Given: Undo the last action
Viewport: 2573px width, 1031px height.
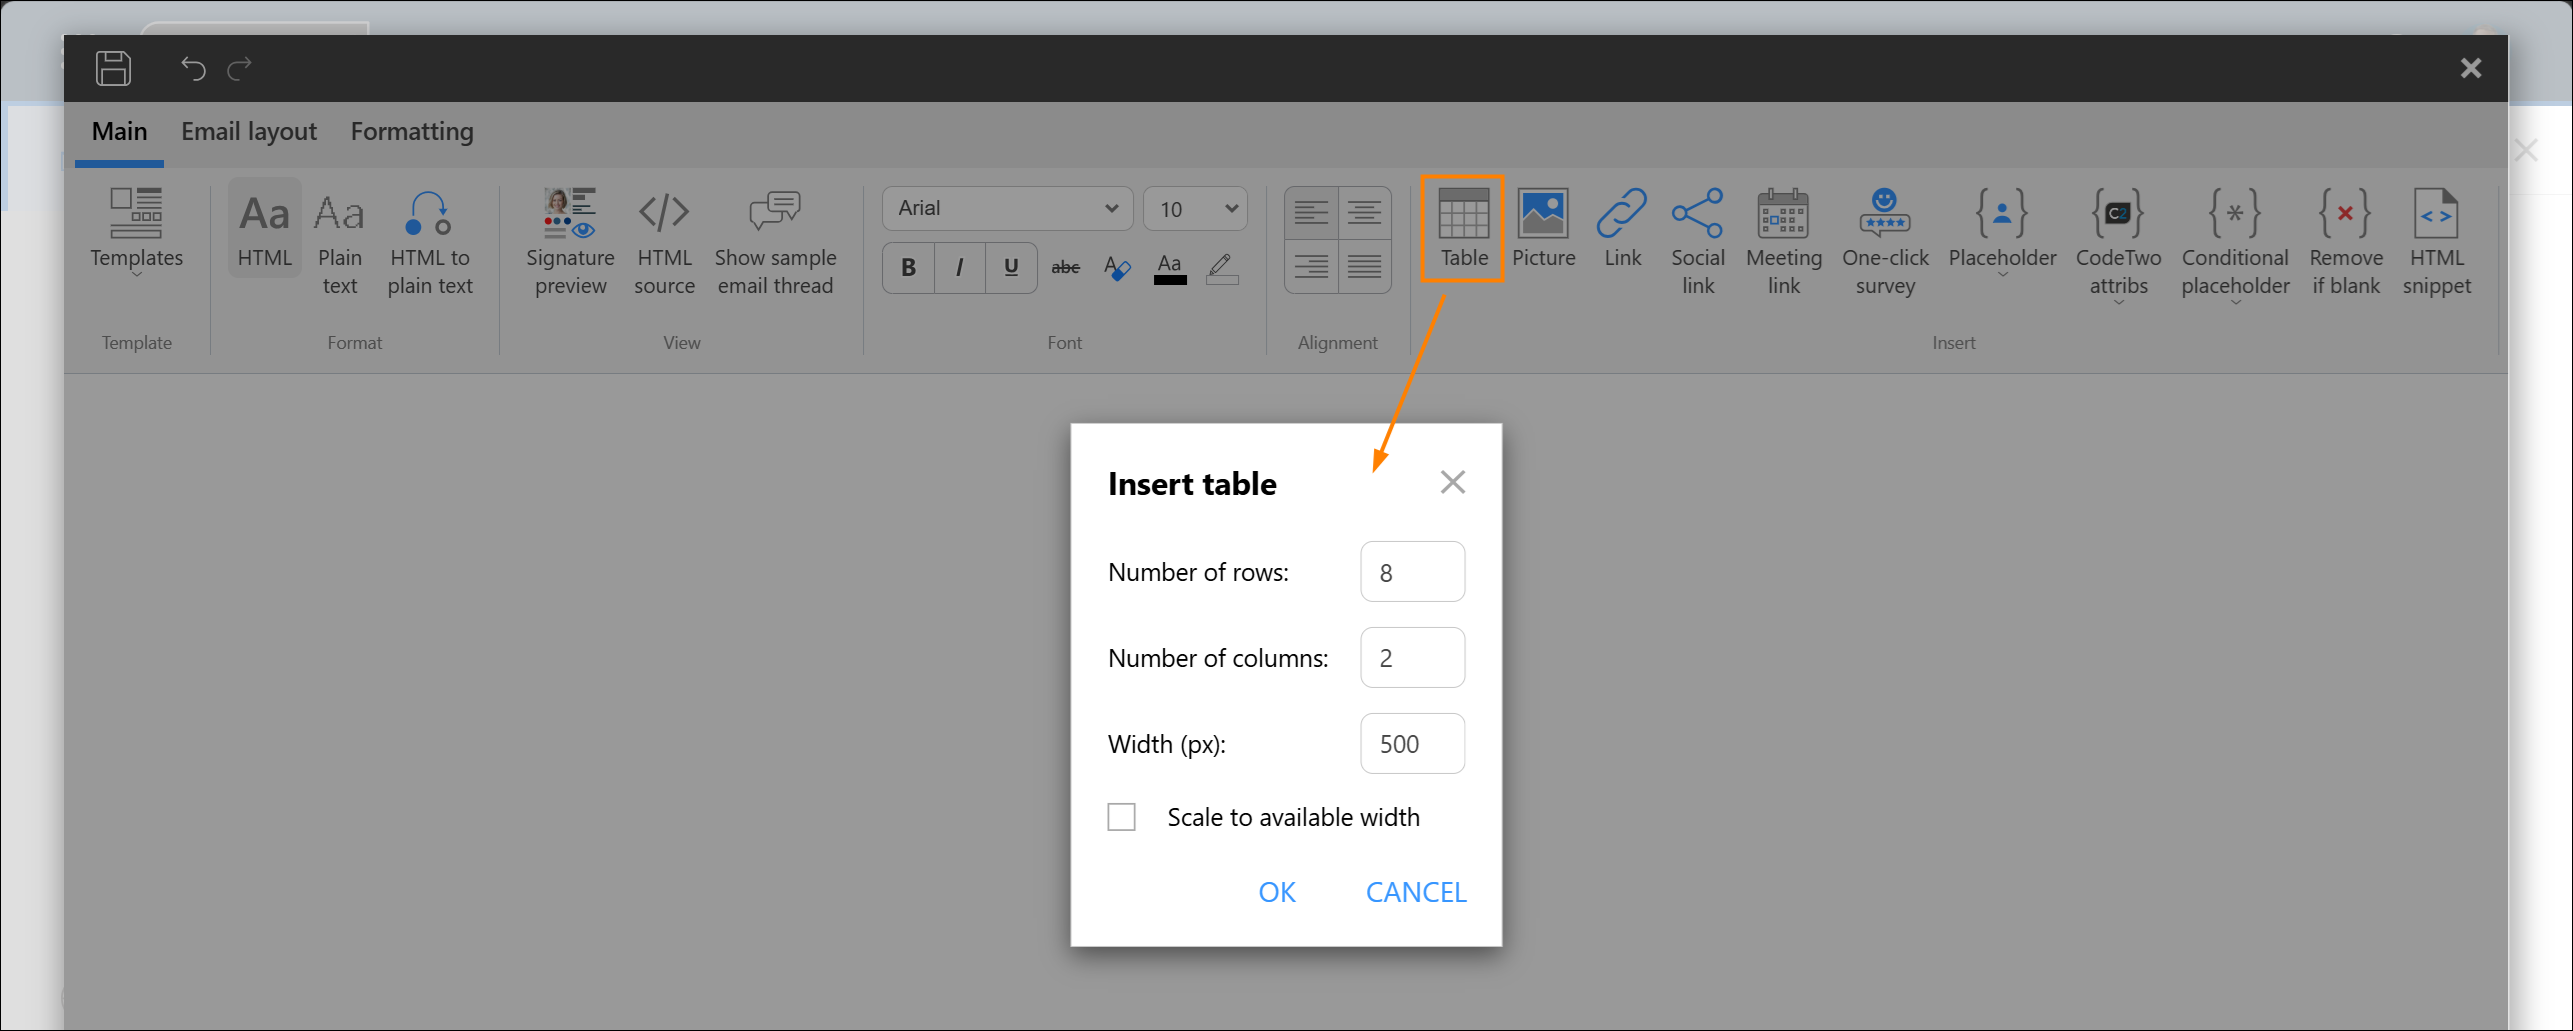Looking at the screenshot, I should click(x=193, y=68).
